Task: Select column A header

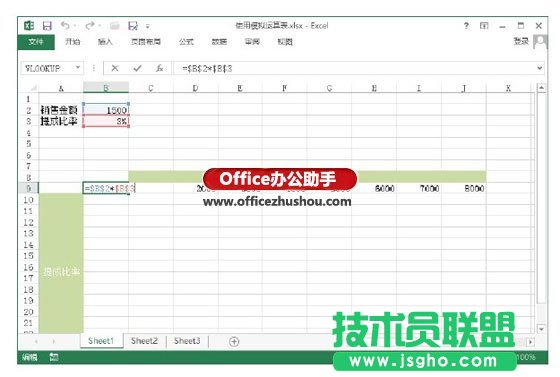Action: coord(61,88)
